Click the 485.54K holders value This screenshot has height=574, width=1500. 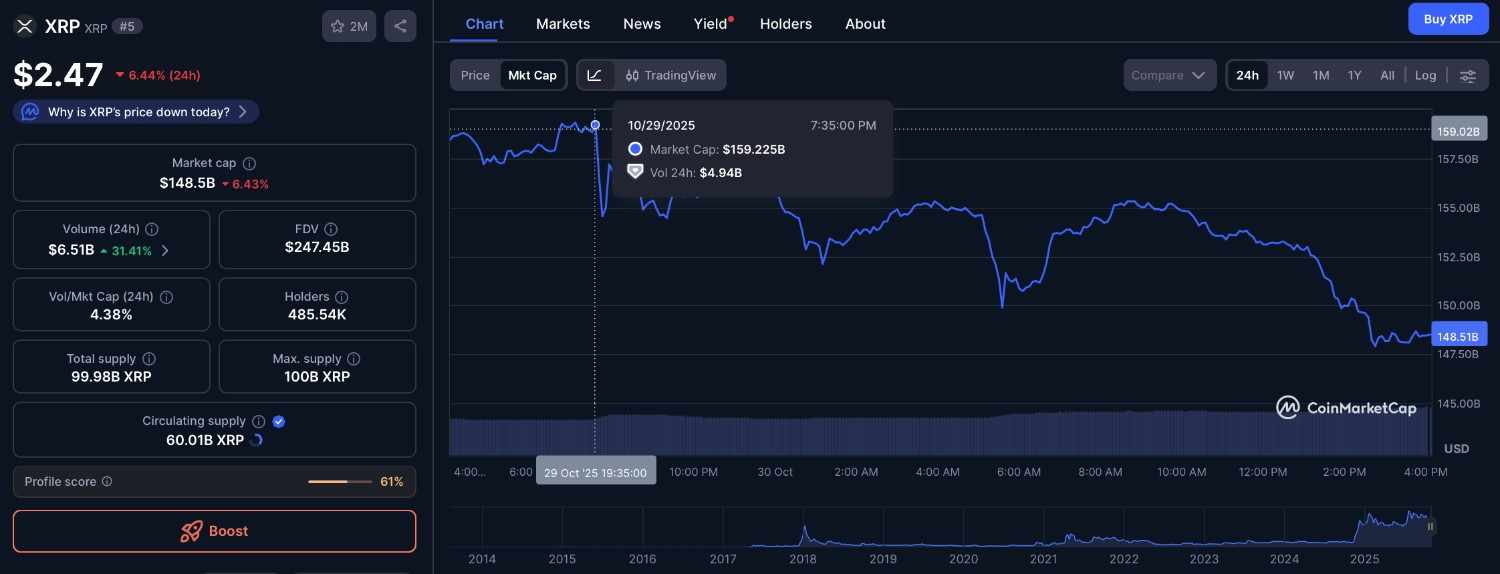(x=317, y=315)
